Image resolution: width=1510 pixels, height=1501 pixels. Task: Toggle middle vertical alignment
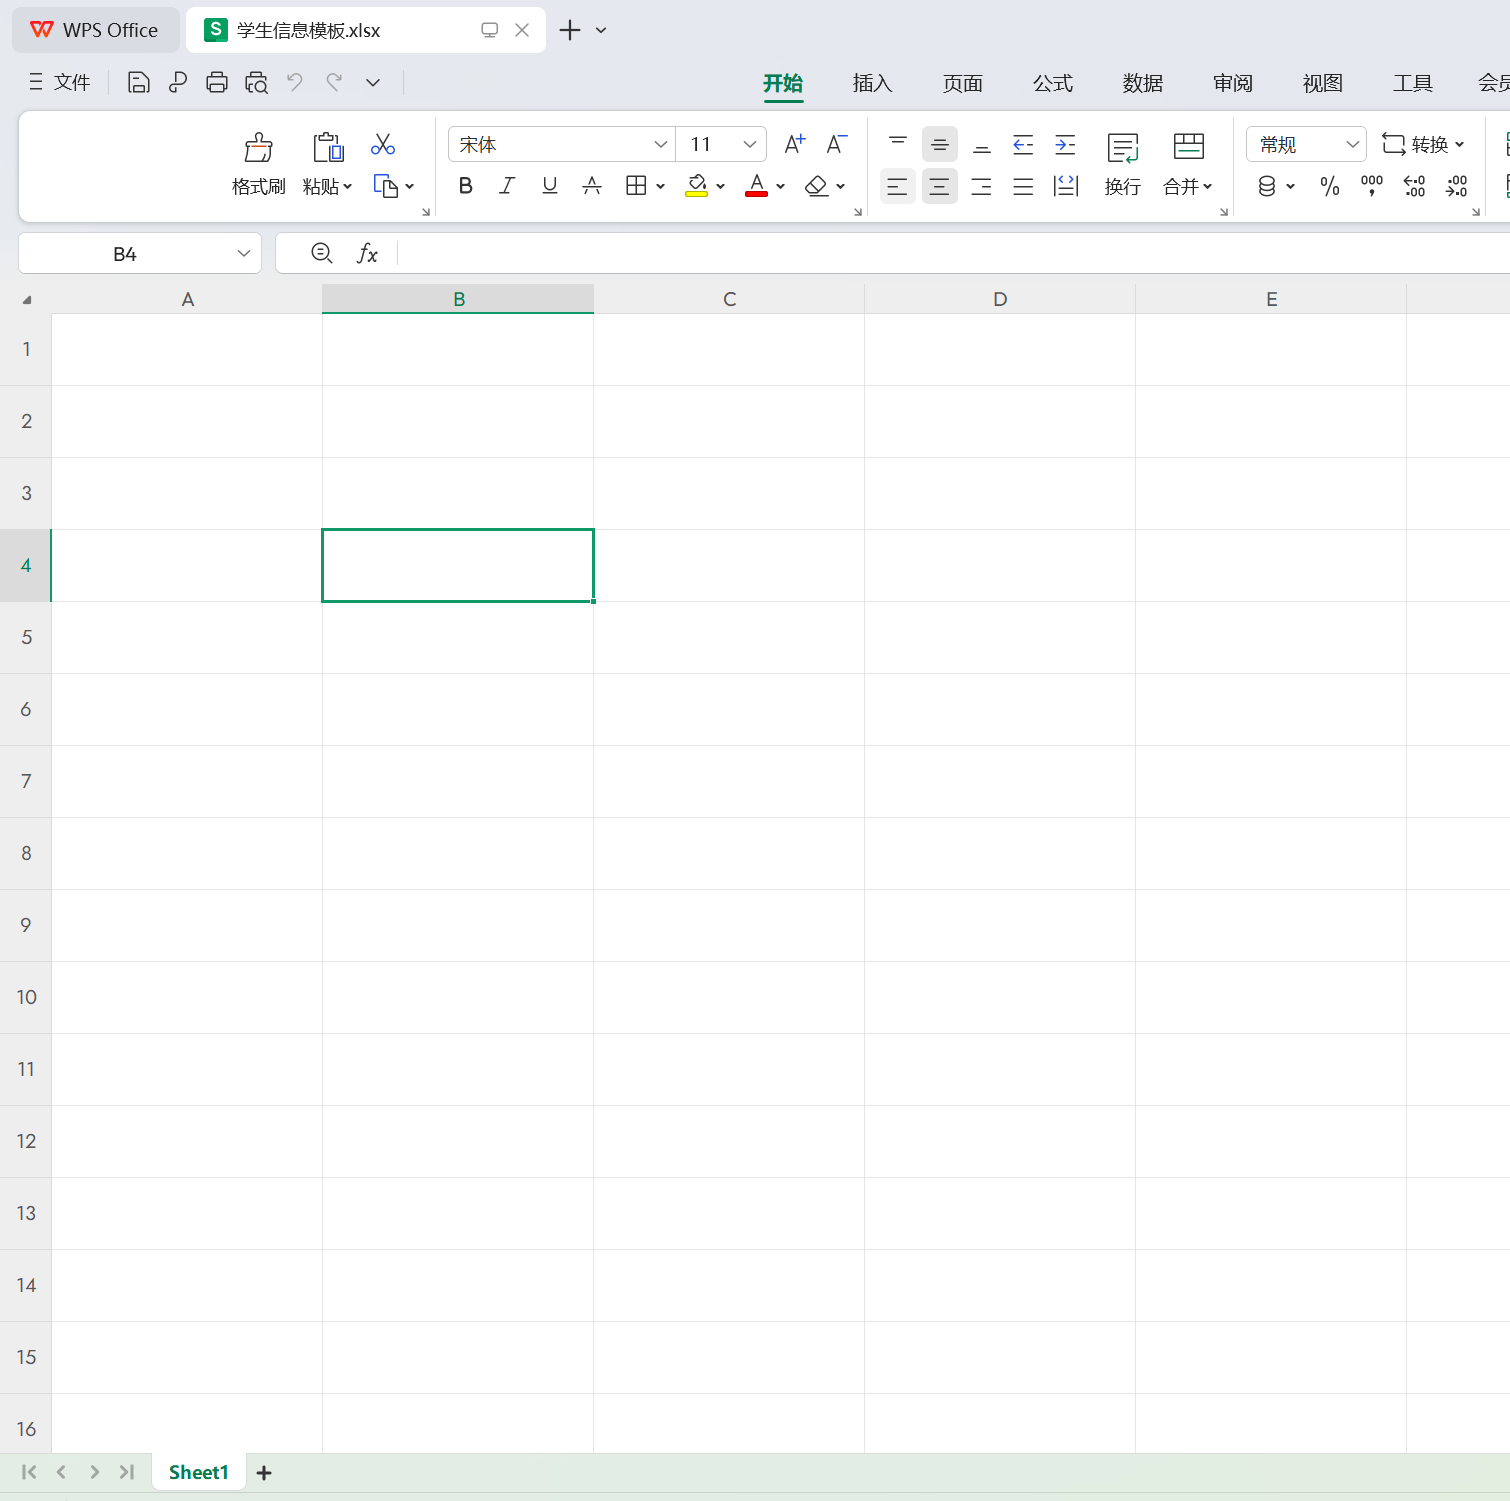coord(940,145)
